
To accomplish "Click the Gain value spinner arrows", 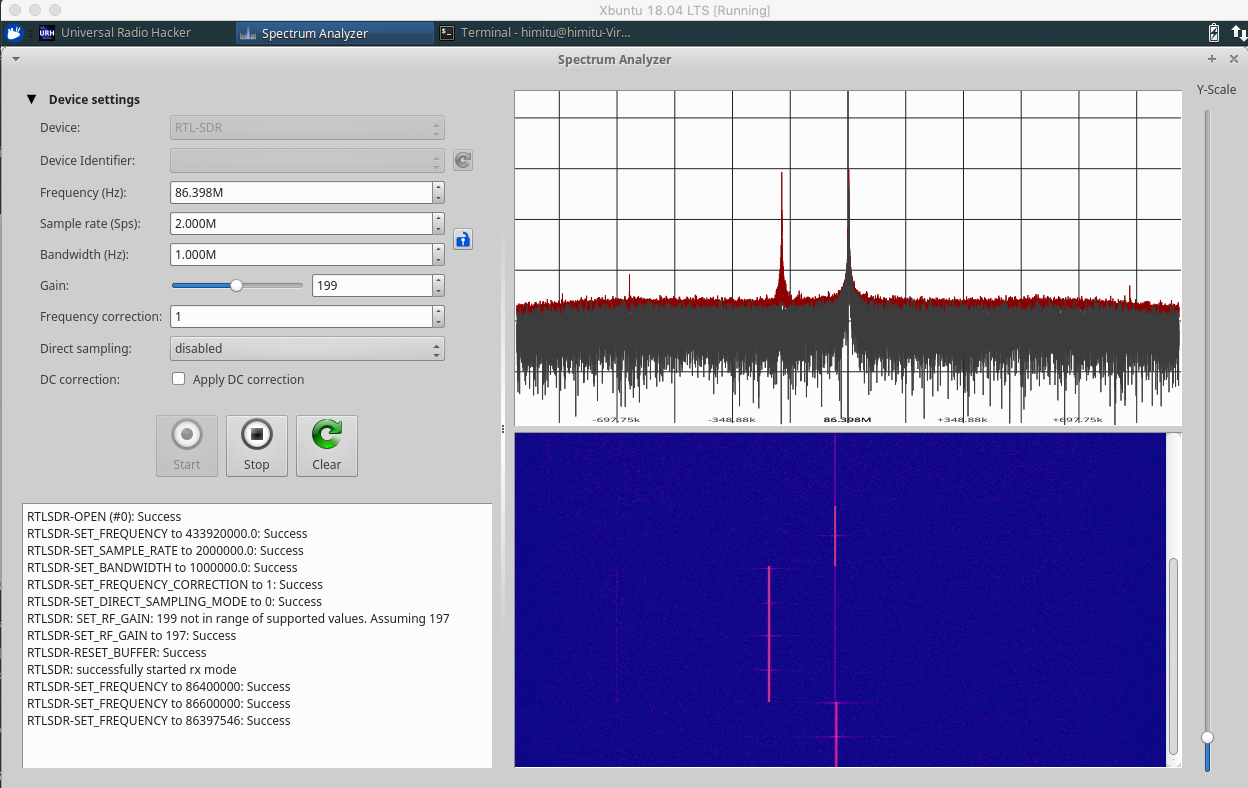I will [x=438, y=285].
